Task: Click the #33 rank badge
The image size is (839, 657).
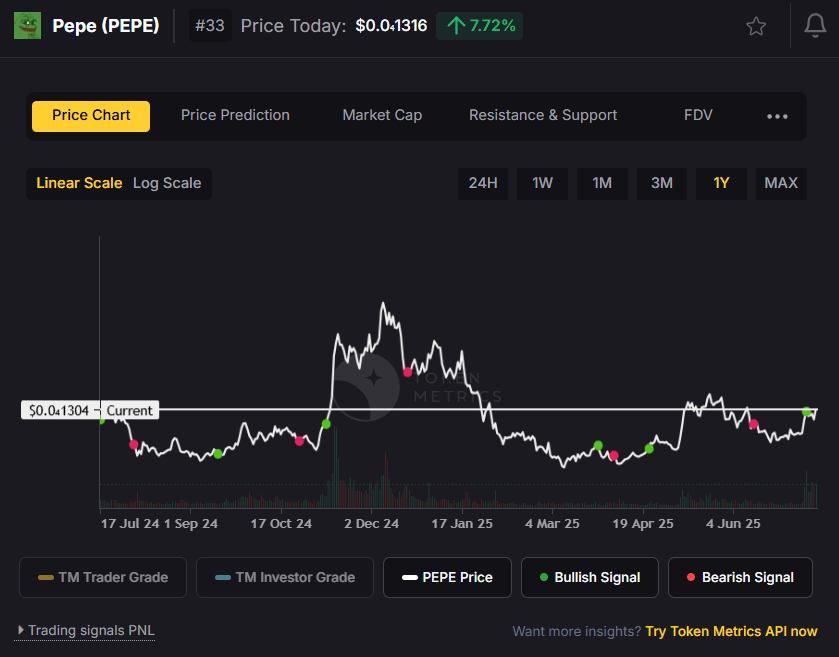Action: (x=210, y=26)
